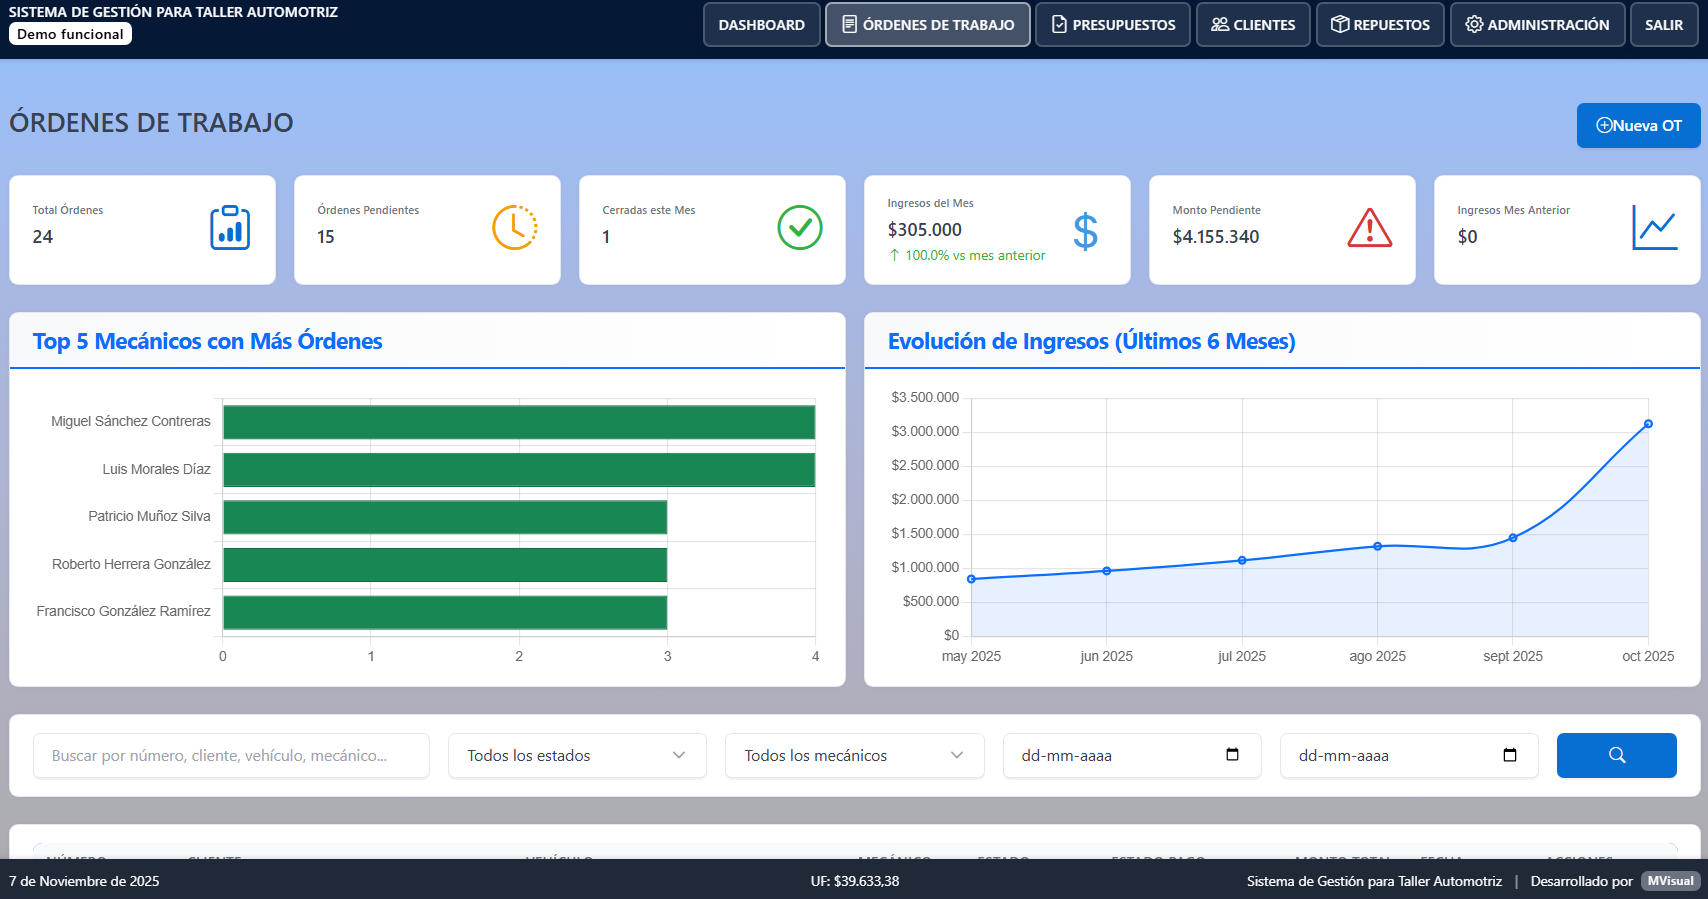Click the second dd-mm-aaaa date input
The width and height of the screenshot is (1708, 899).
1409,756
